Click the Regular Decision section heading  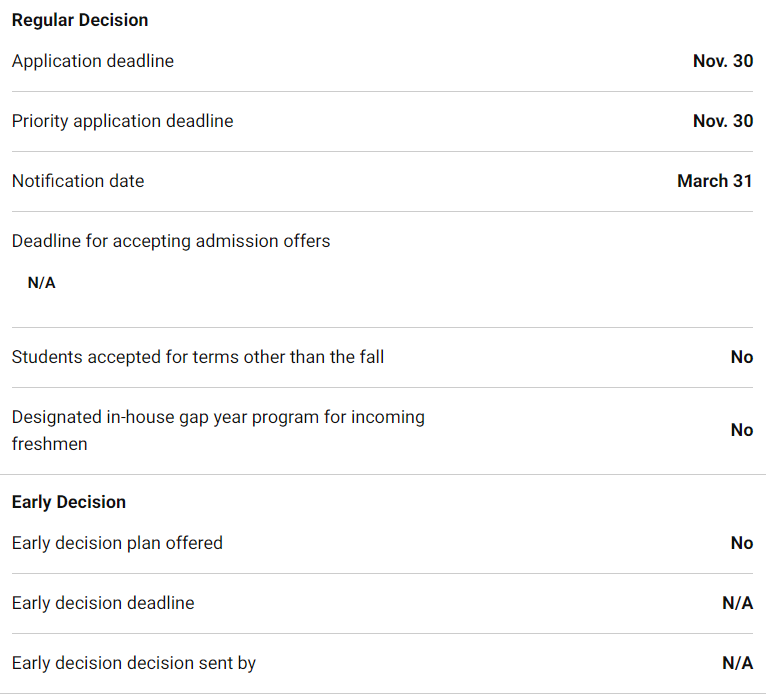click(x=80, y=20)
